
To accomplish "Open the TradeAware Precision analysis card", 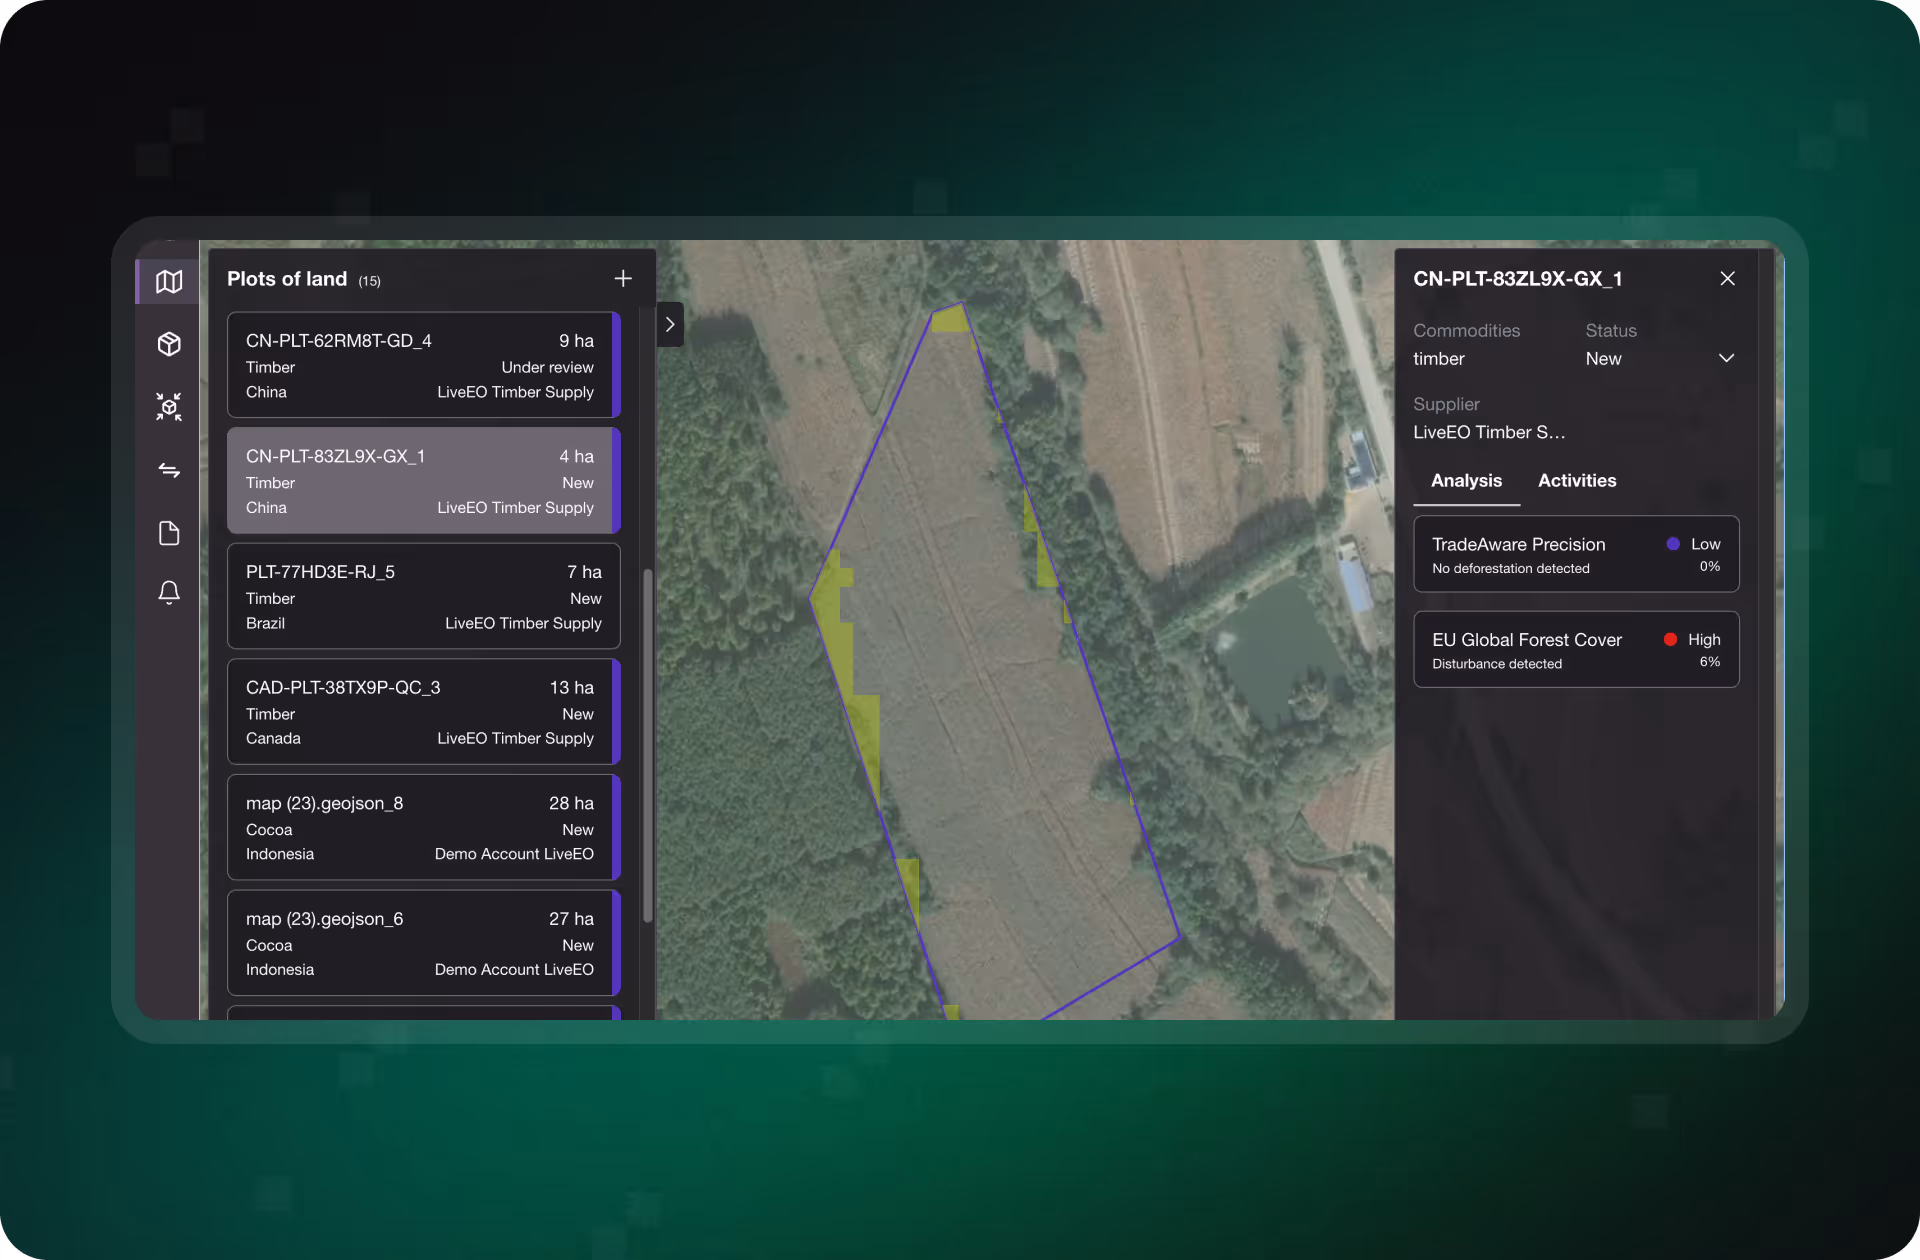I will click(1575, 555).
